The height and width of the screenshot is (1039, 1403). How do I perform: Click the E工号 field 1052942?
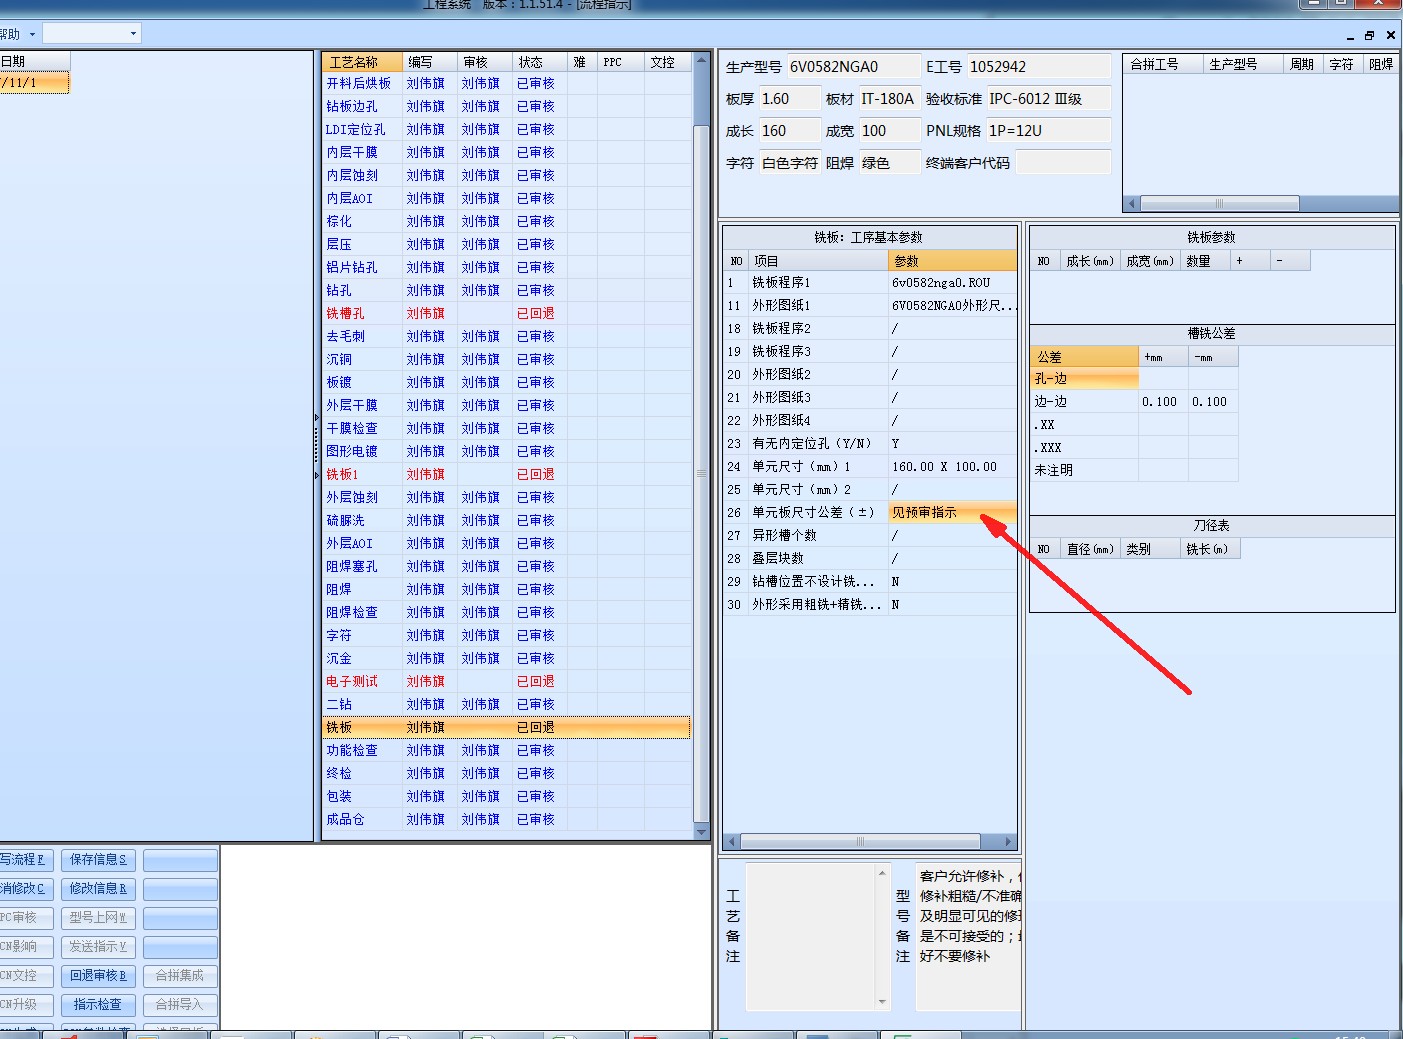1039,67
